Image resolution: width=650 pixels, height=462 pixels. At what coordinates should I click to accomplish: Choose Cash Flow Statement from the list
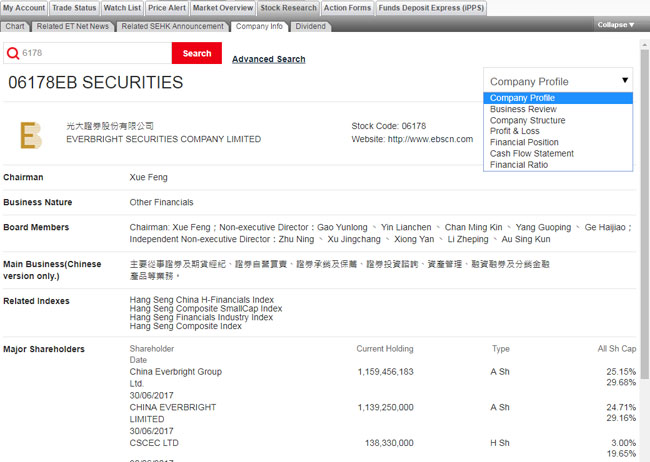[x=558, y=153]
